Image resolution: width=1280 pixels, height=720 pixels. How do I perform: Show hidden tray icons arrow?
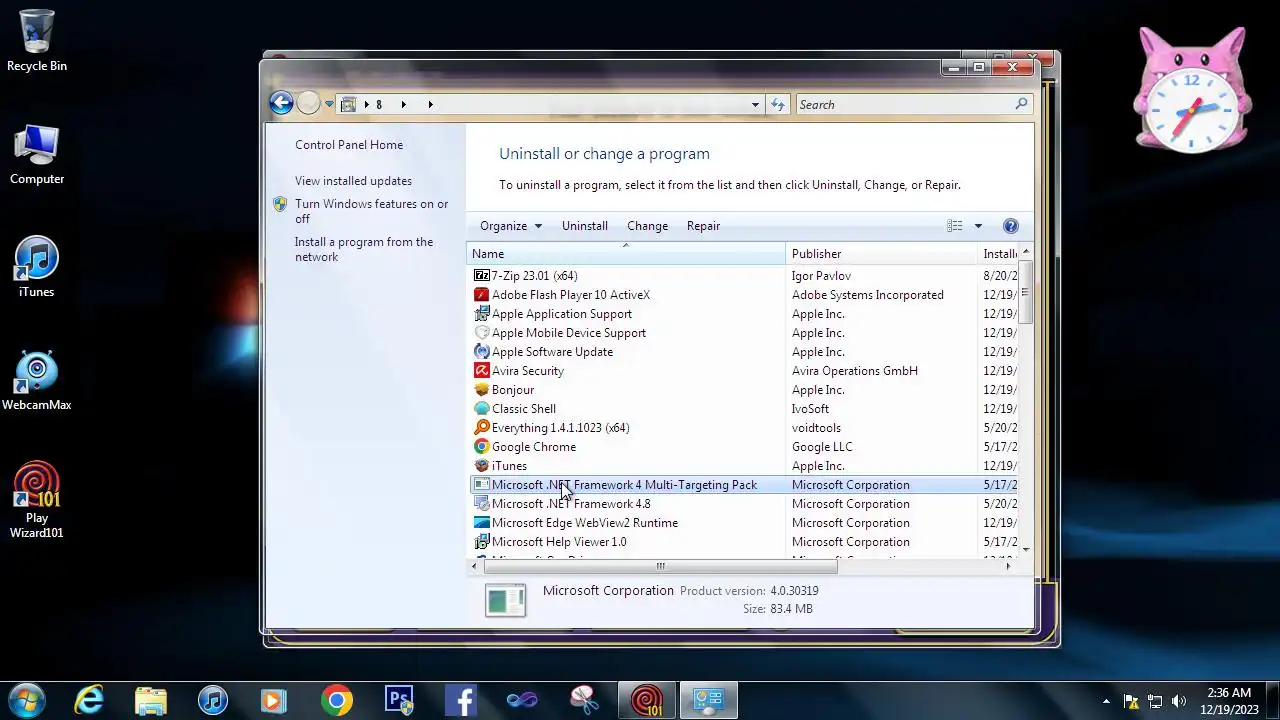click(1106, 701)
